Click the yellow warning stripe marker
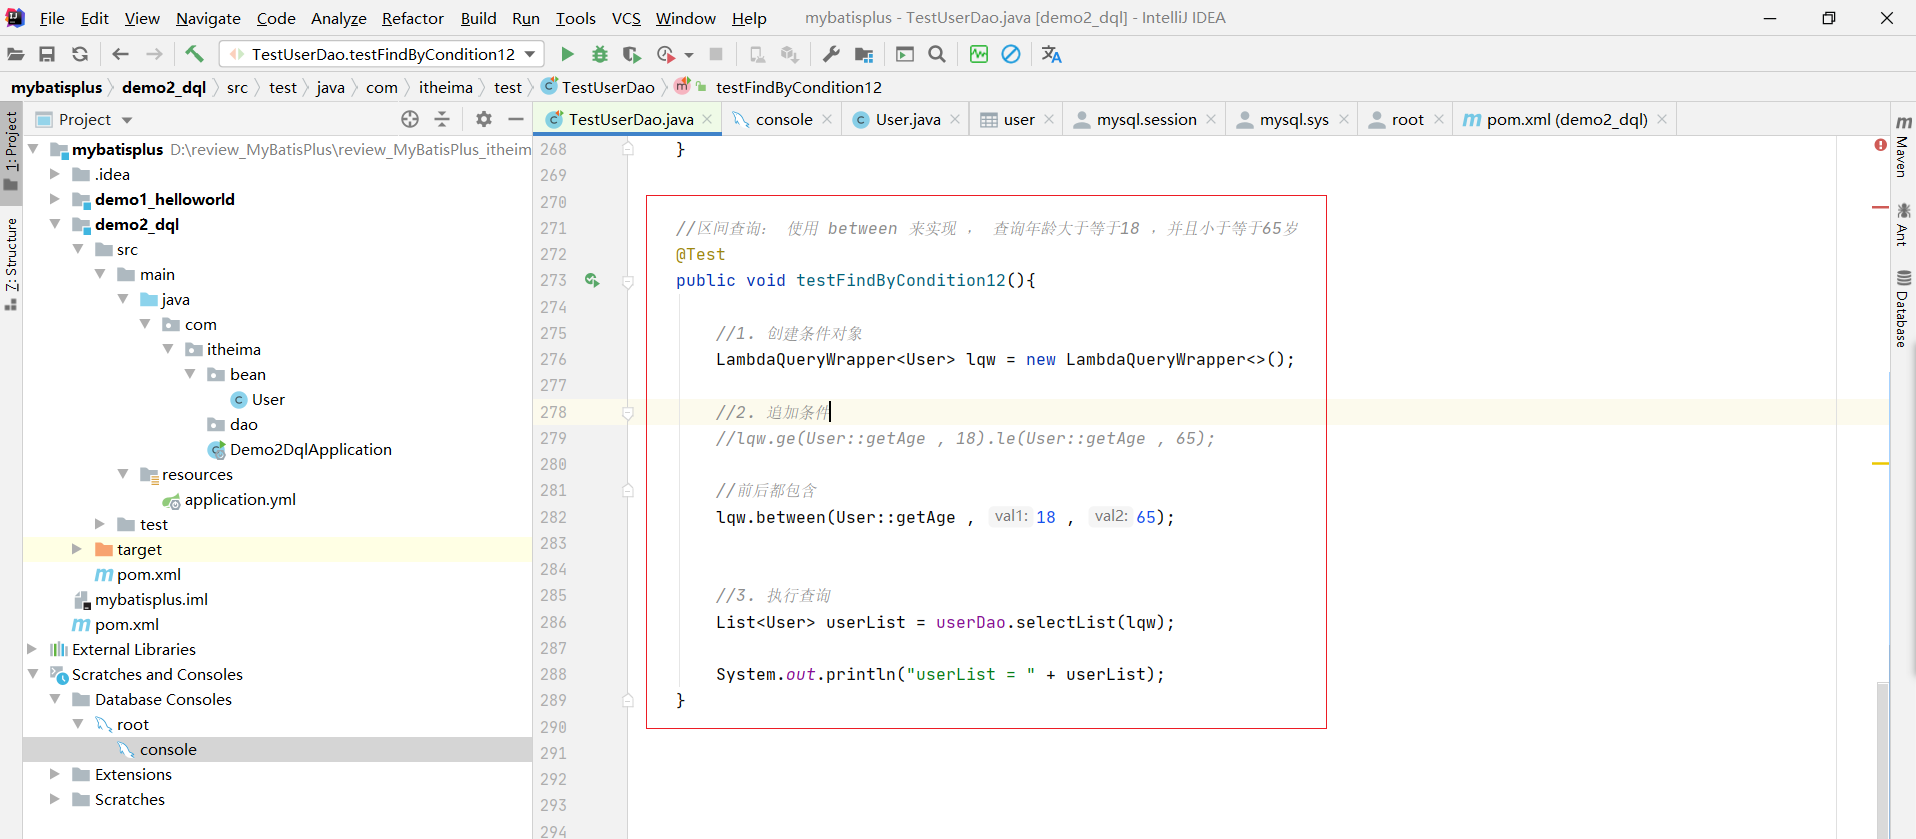 (1880, 464)
